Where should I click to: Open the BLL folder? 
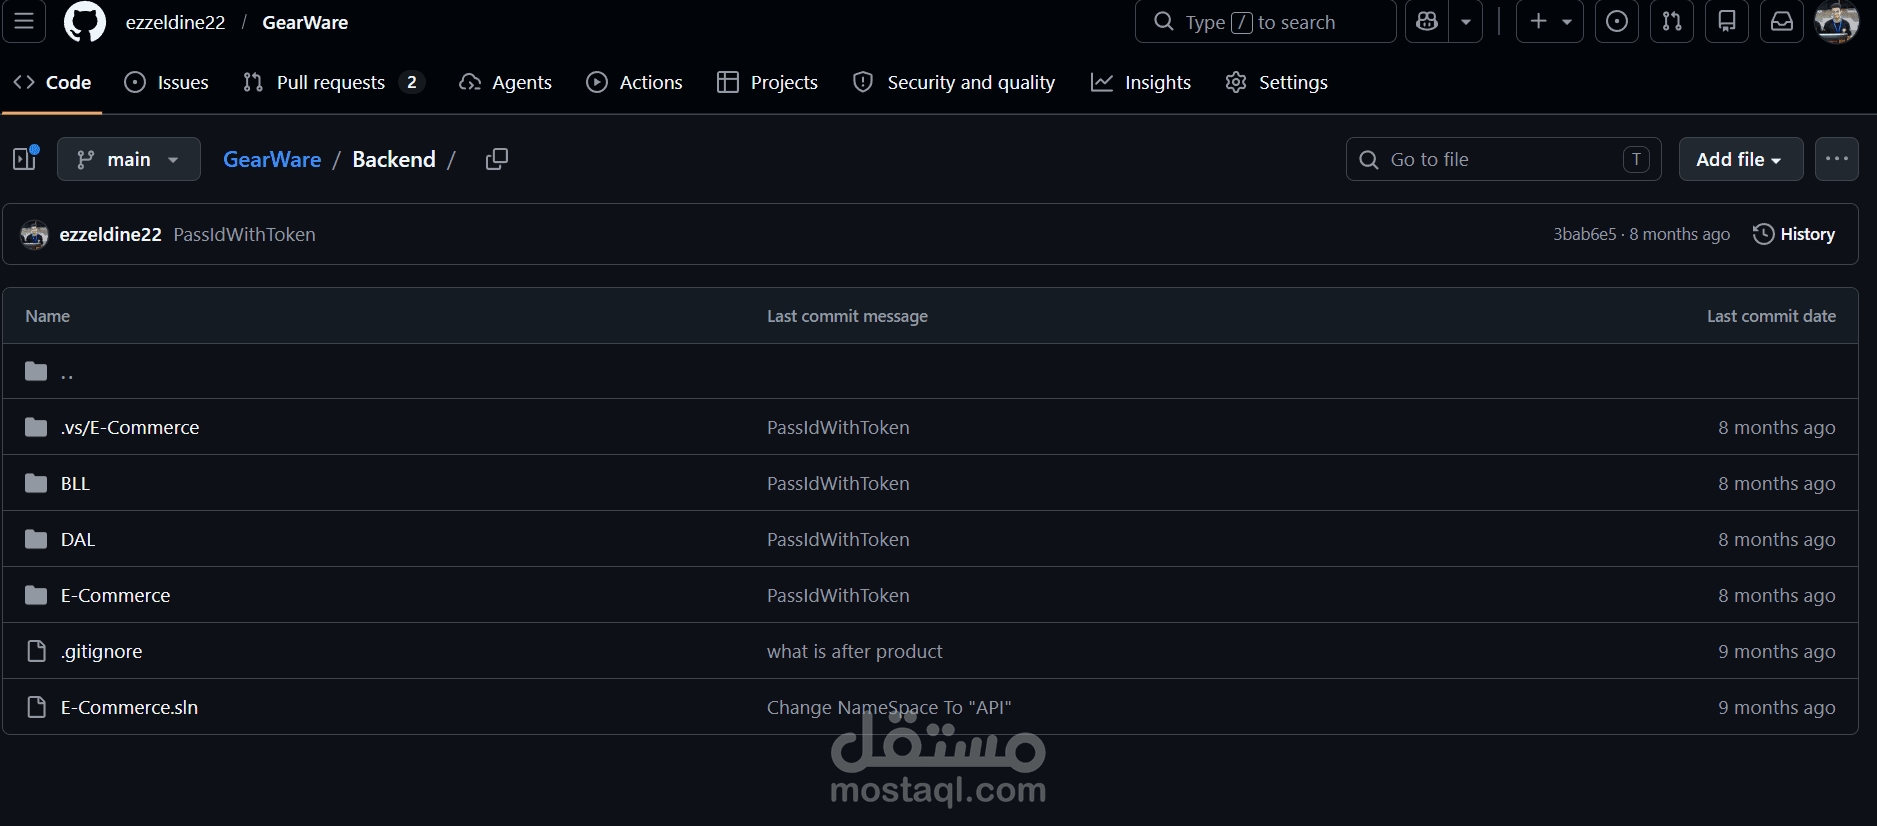[75, 483]
